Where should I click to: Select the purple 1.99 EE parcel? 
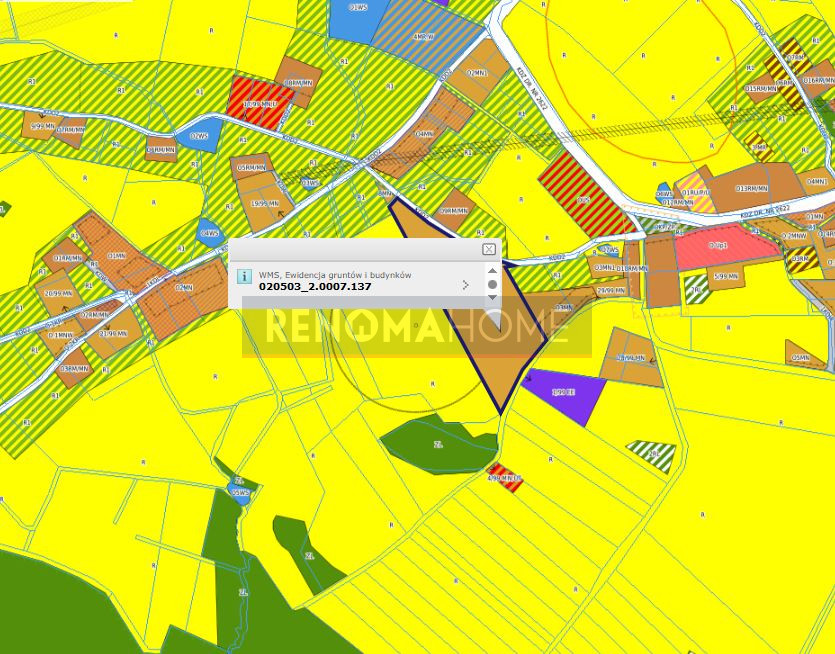coord(565,392)
